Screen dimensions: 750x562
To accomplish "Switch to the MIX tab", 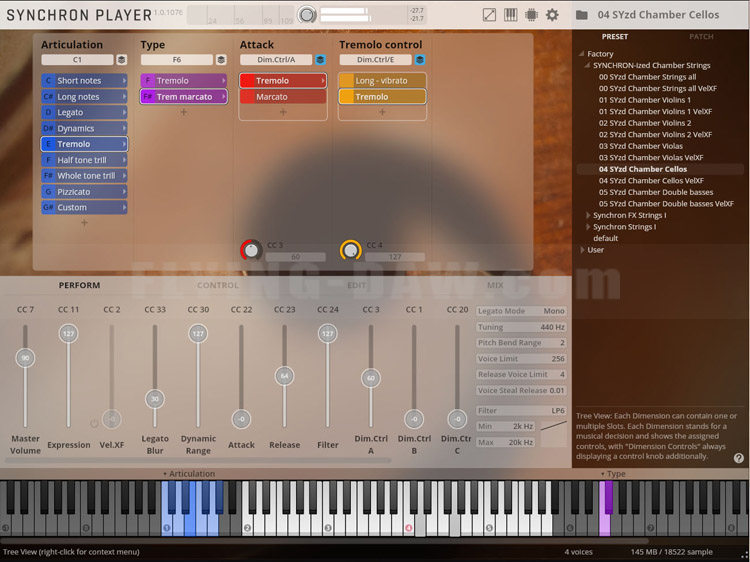I will pos(495,285).
